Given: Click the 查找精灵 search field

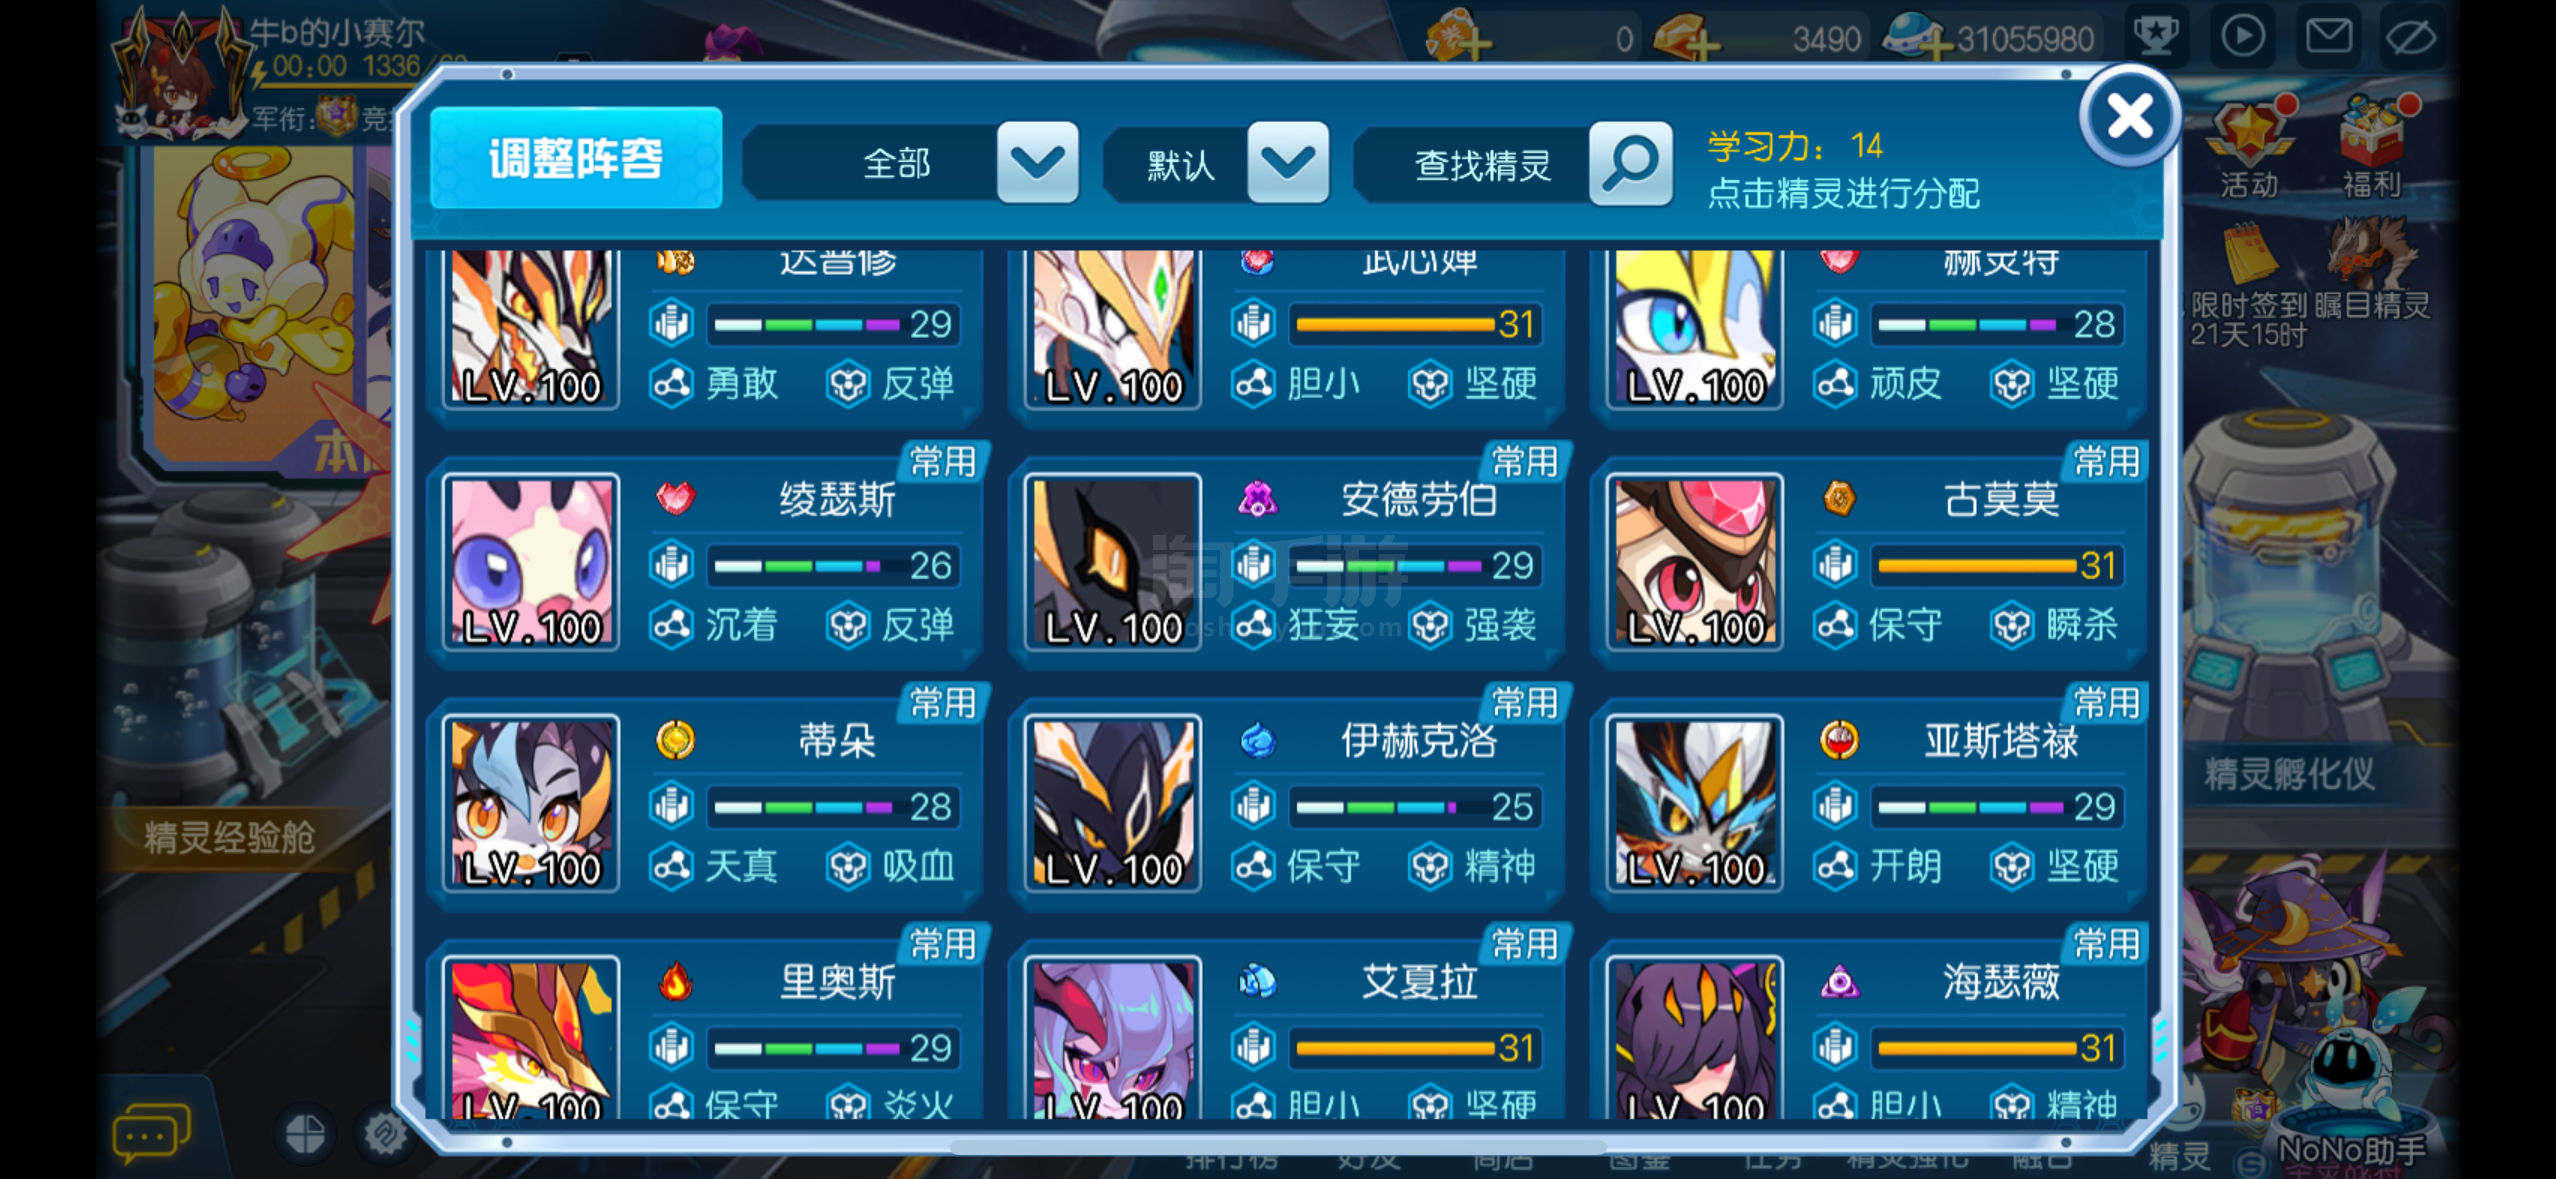Looking at the screenshot, I should pos(1480,164).
